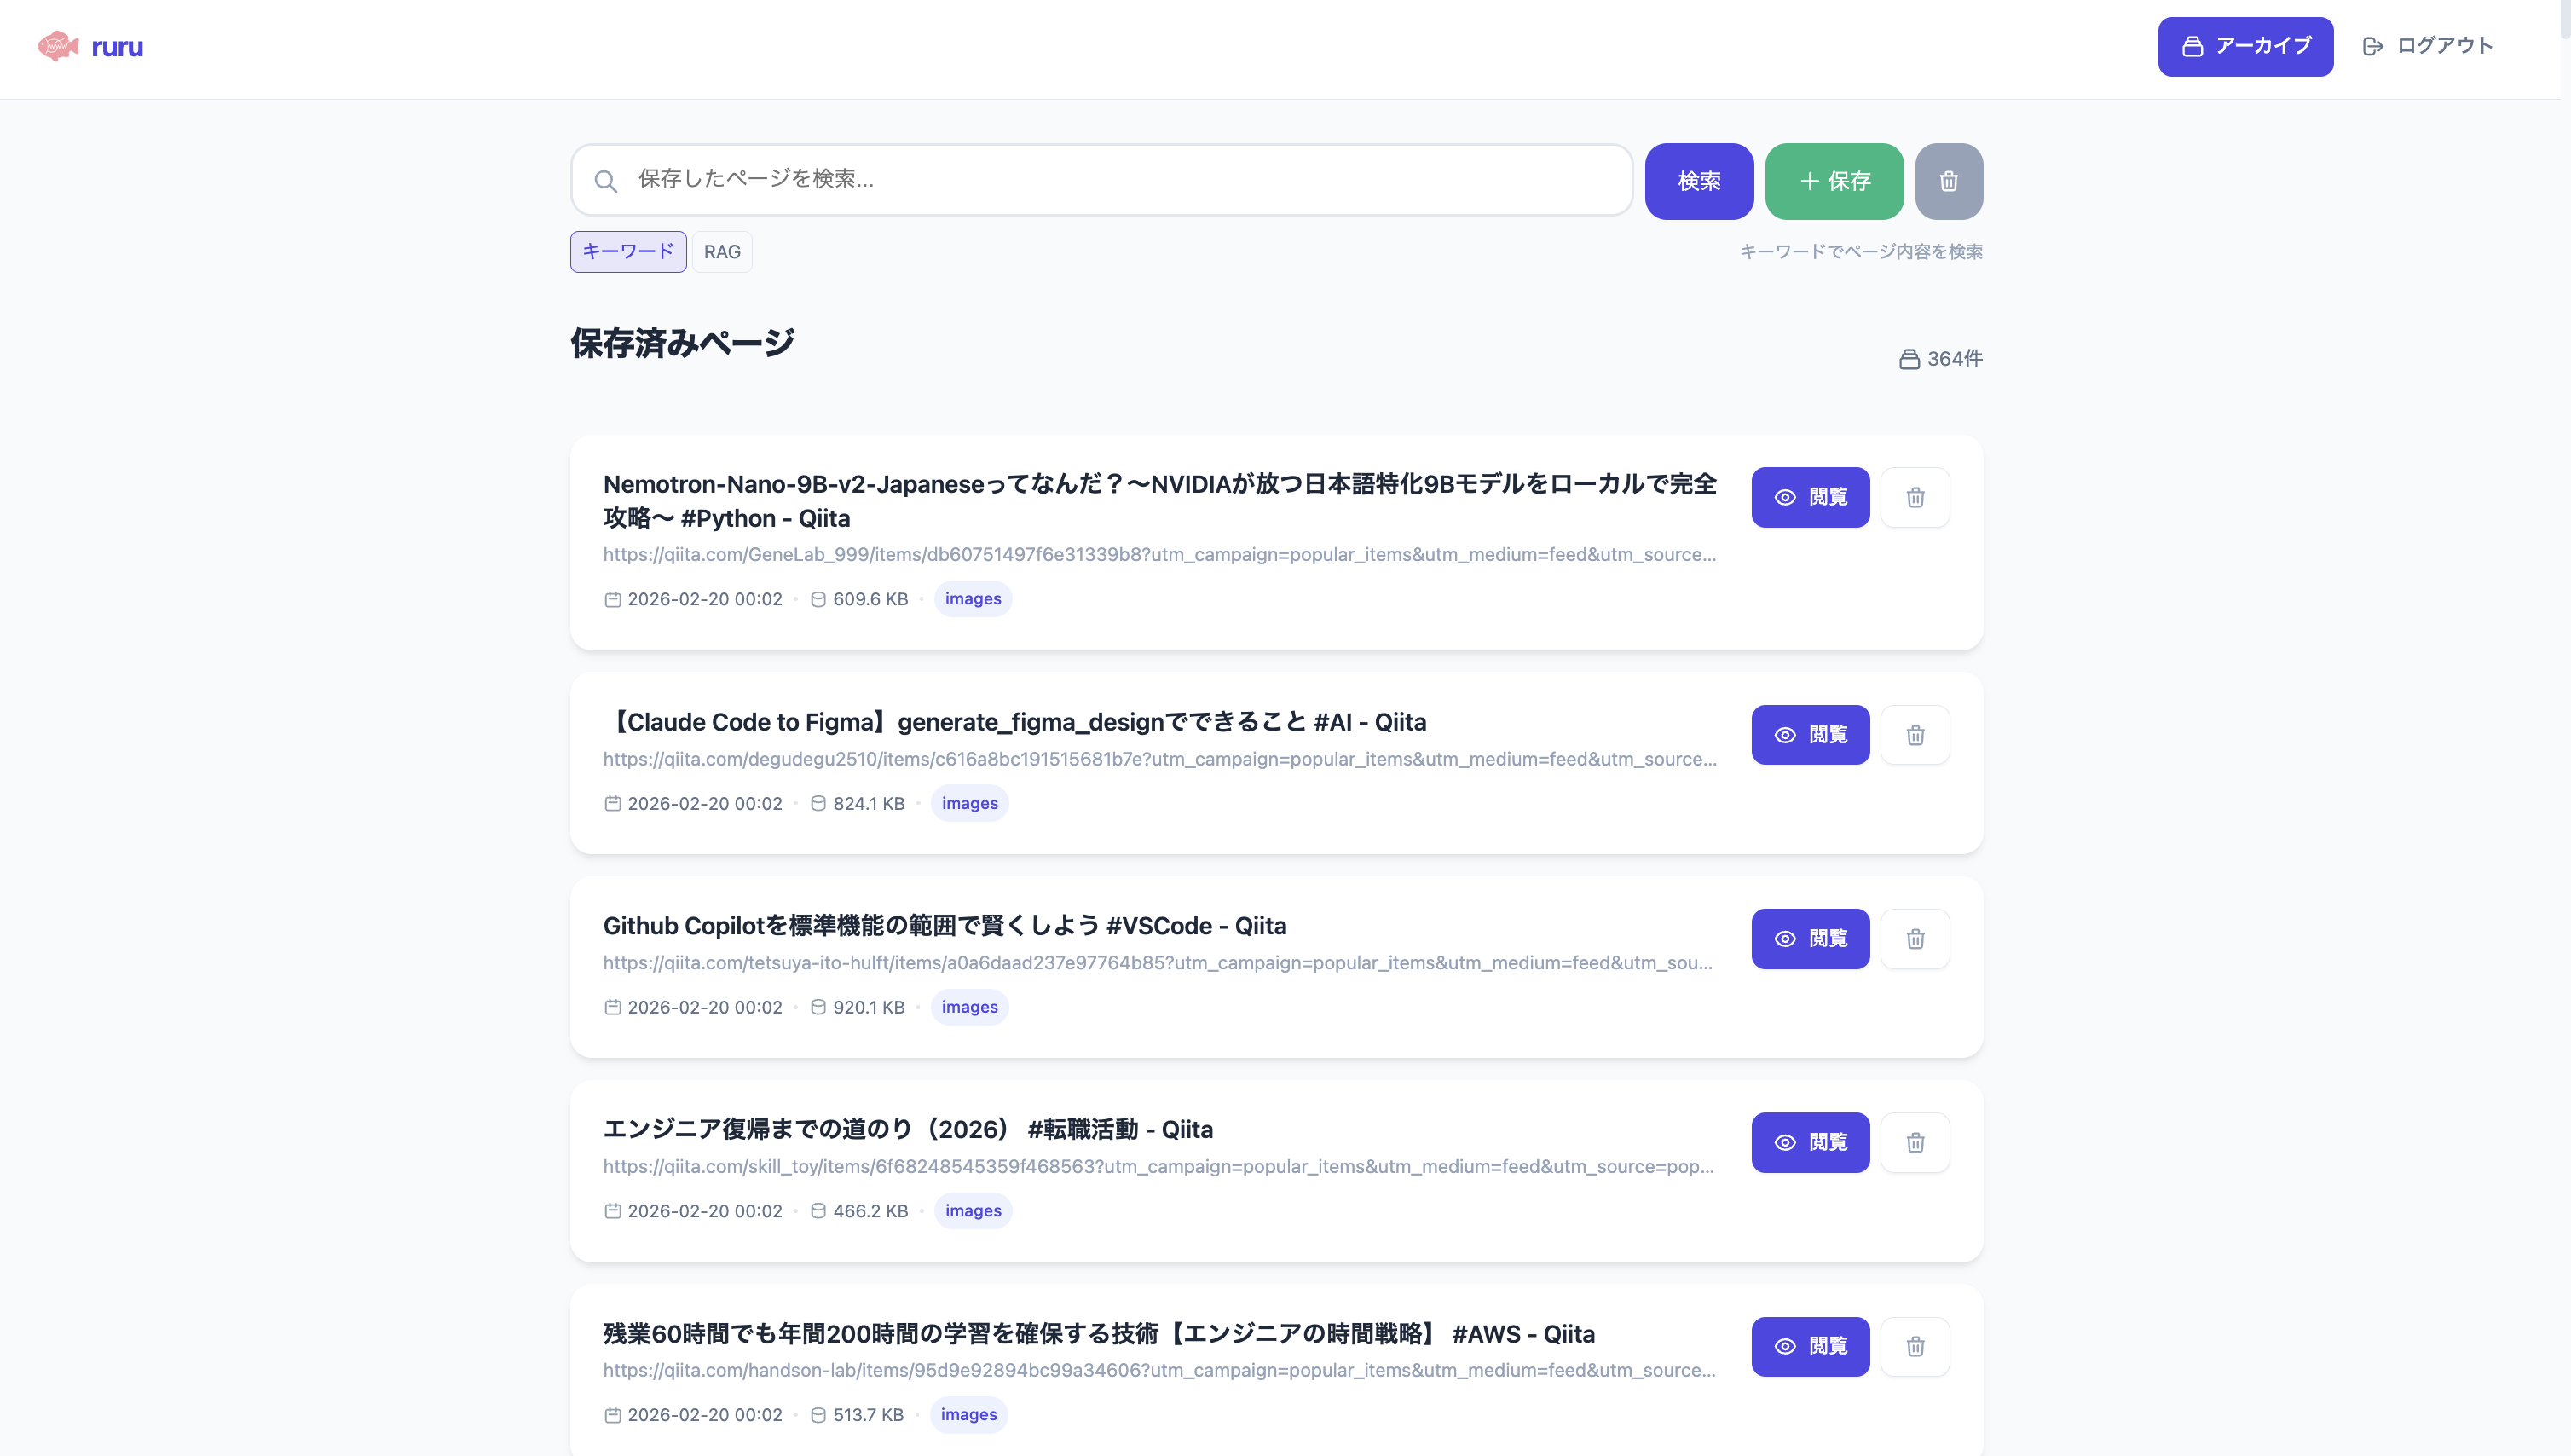Screen dimensions: 2571x1456
Task: Delete the Github Copilot saved page via trash icon
Action: (1916, 938)
